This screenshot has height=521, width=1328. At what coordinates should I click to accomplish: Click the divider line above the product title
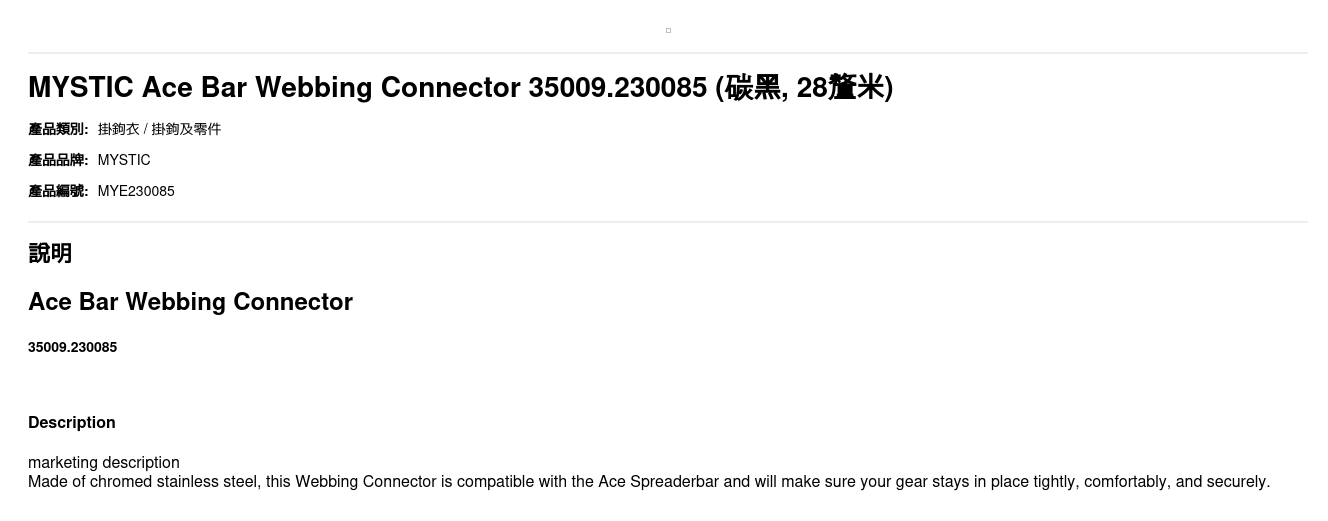click(668, 53)
